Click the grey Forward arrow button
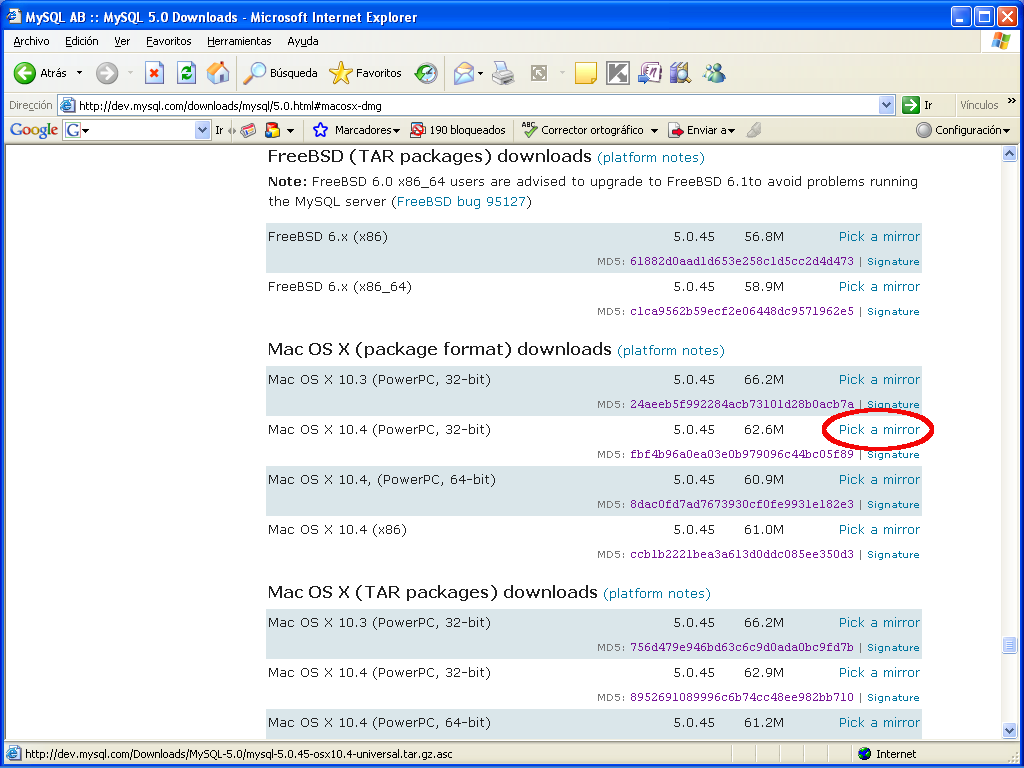 (x=106, y=73)
